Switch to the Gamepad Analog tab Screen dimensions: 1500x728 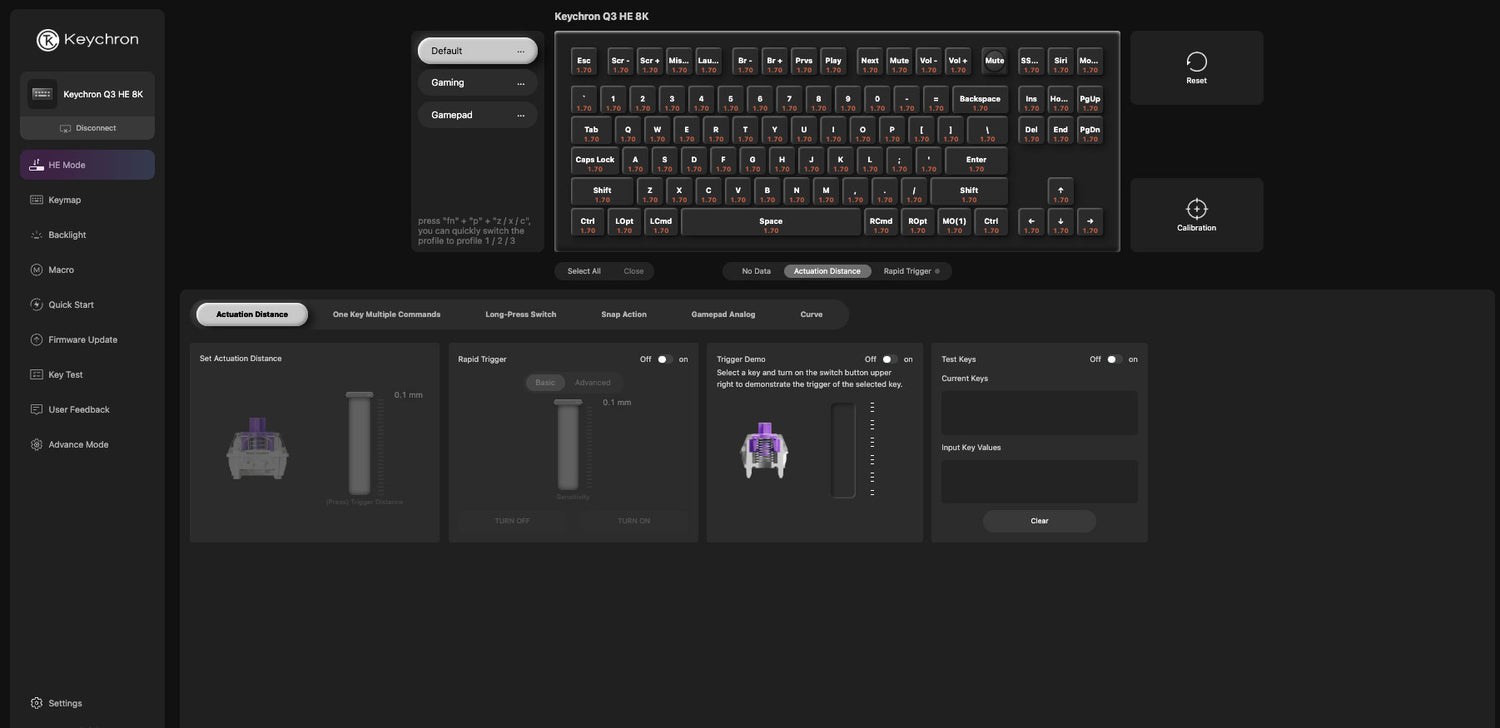(x=723, y=314)
